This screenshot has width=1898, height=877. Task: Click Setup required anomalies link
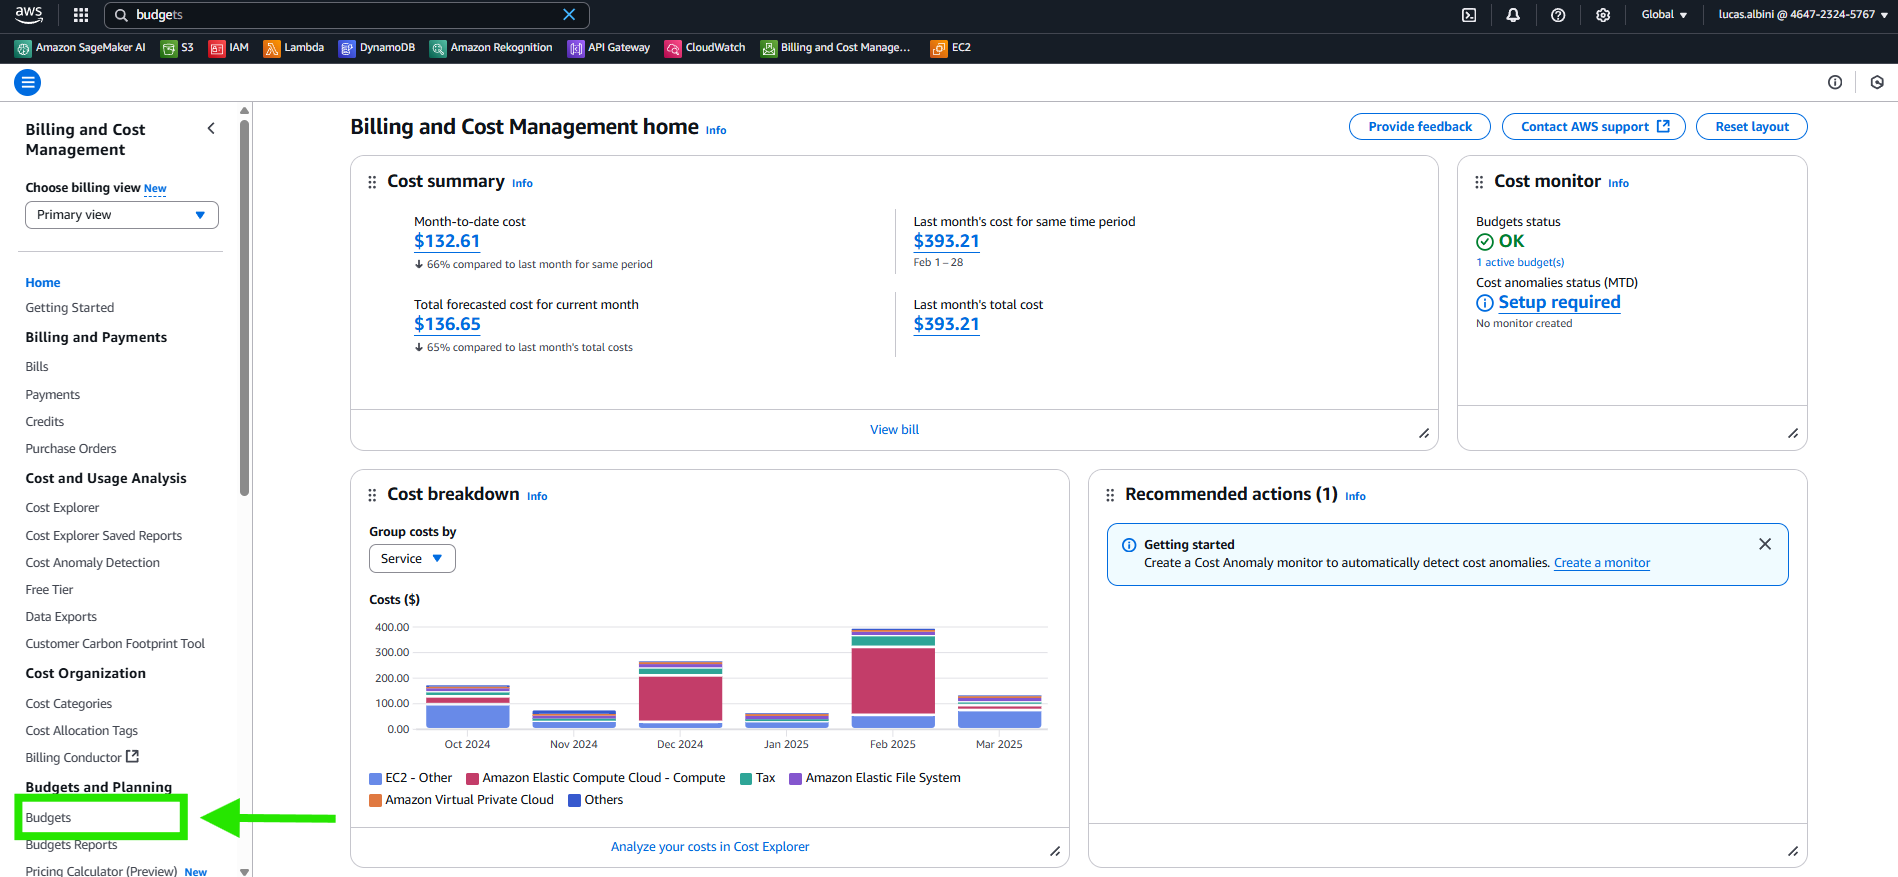coord(1559,302)
